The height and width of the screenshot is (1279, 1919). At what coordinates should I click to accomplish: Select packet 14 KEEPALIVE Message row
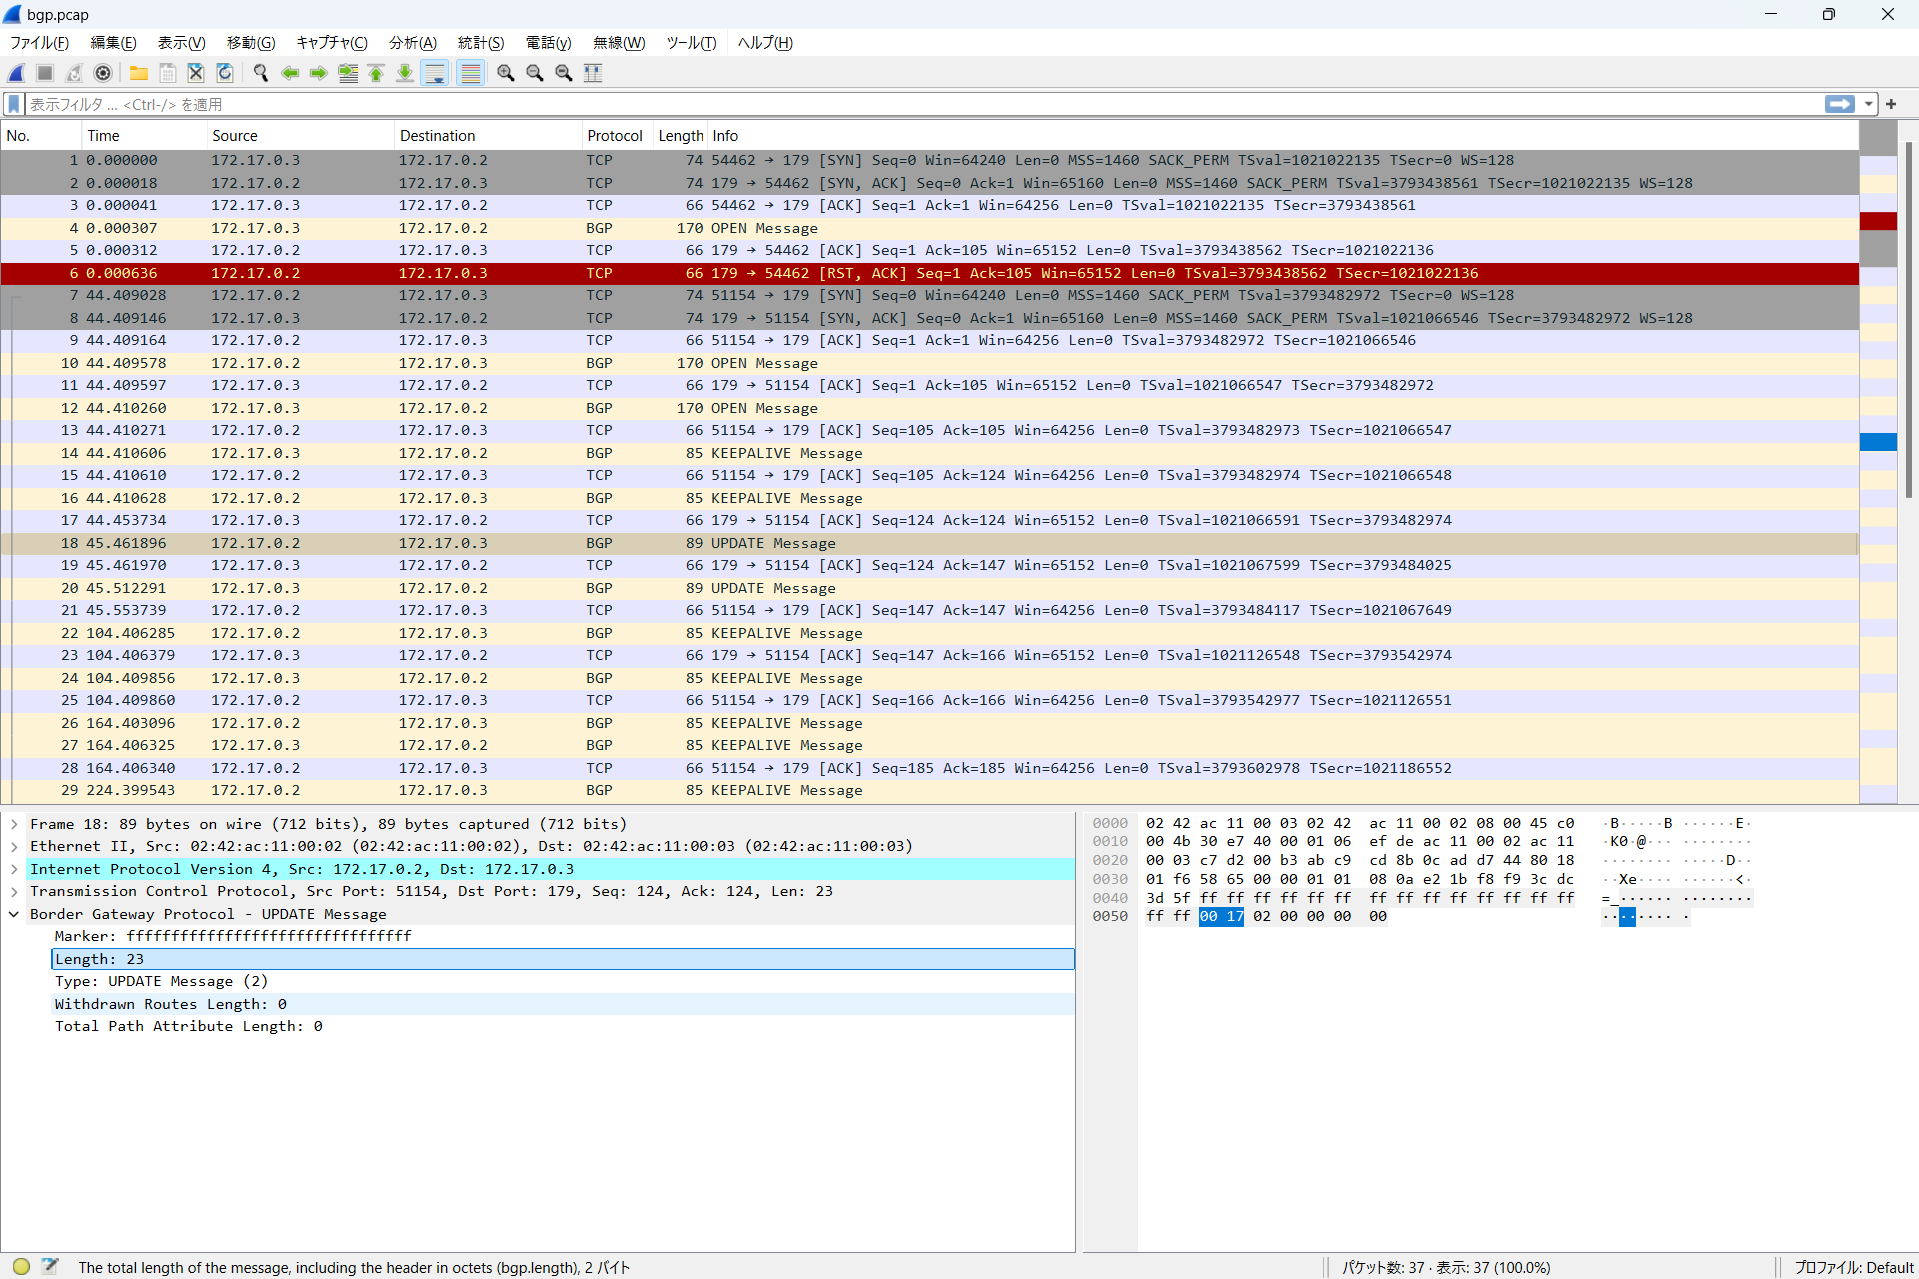tap(929, 453)
